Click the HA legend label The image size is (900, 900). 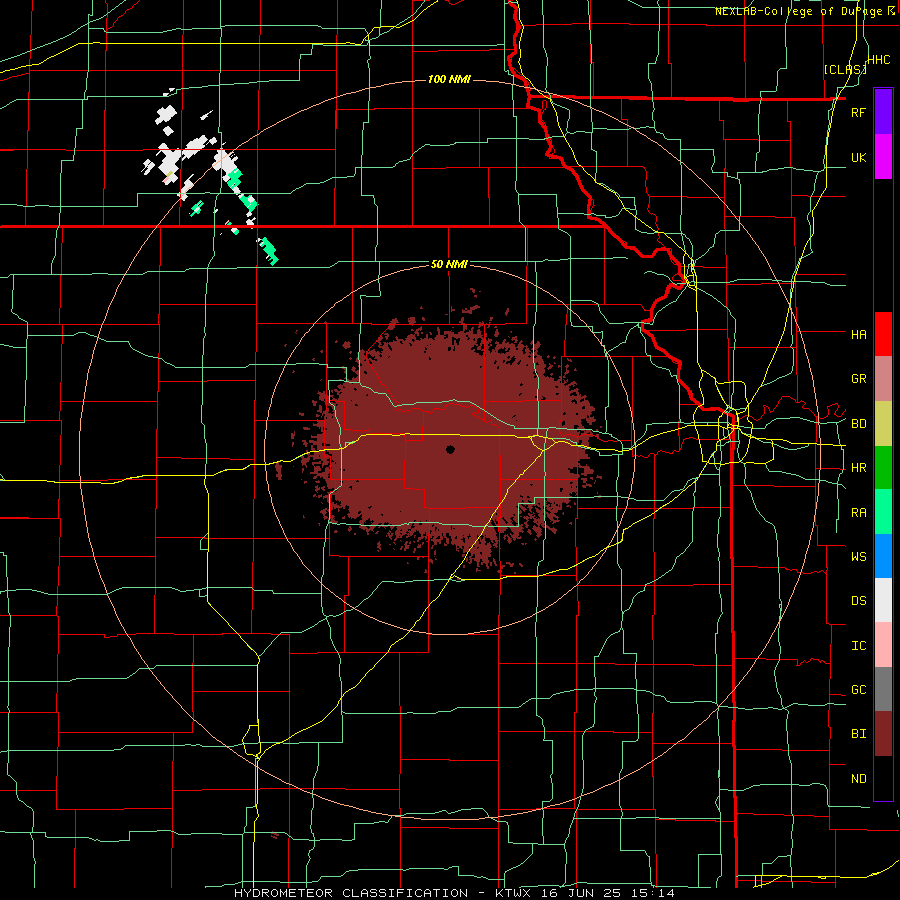859,335
